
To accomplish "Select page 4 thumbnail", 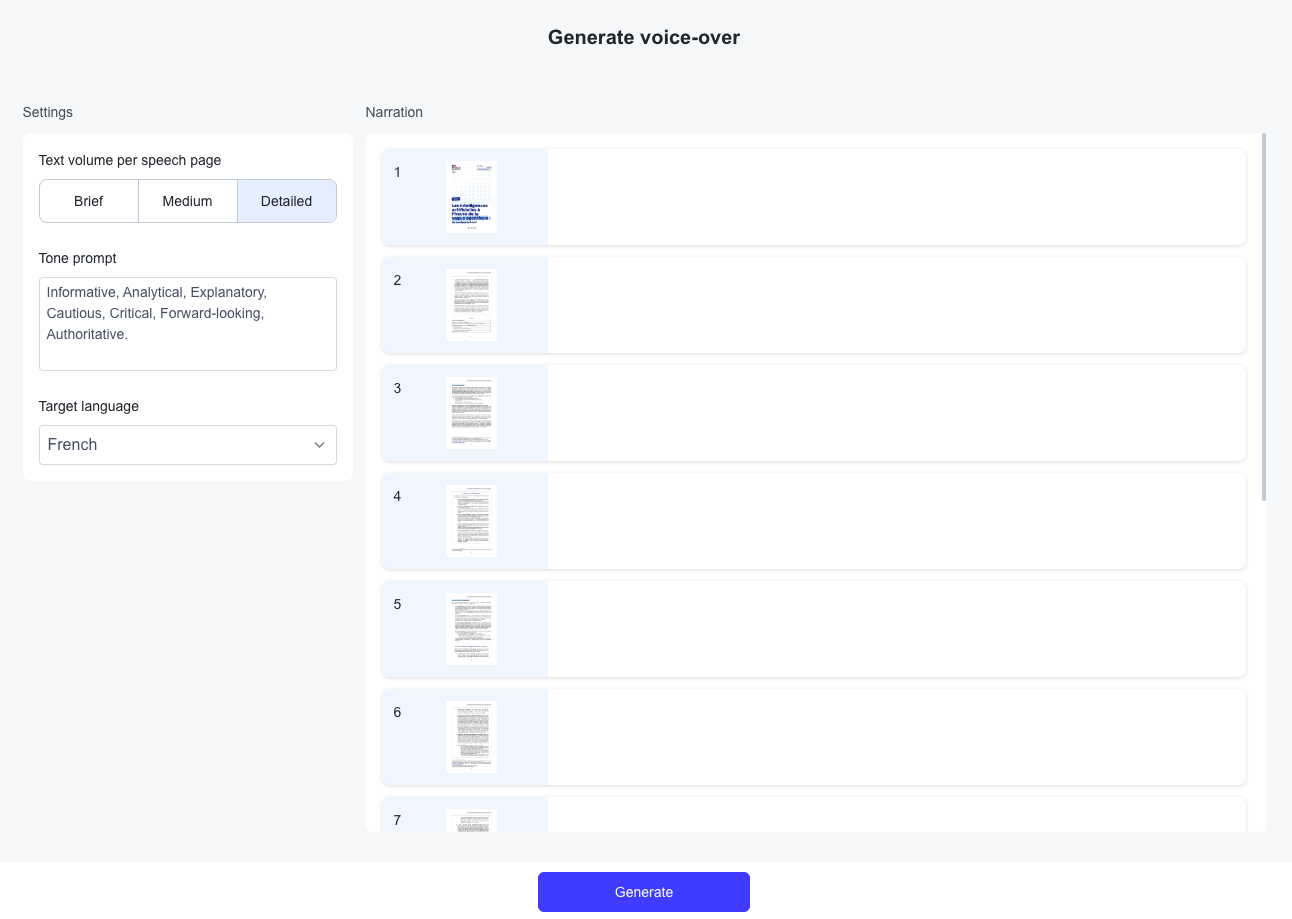I will point(471,521).
